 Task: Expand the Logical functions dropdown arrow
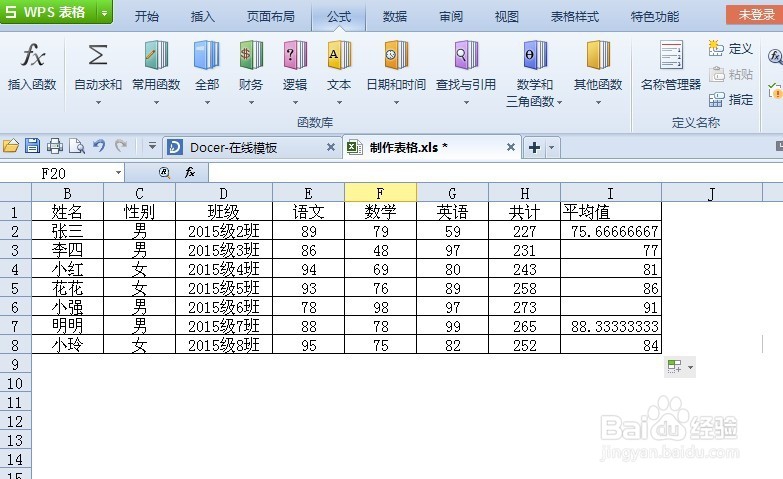295,102
